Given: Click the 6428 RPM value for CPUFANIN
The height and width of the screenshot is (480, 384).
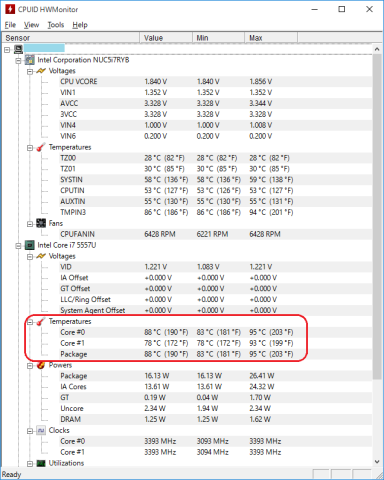Looking at the screenshot, I should pos(160,234).
